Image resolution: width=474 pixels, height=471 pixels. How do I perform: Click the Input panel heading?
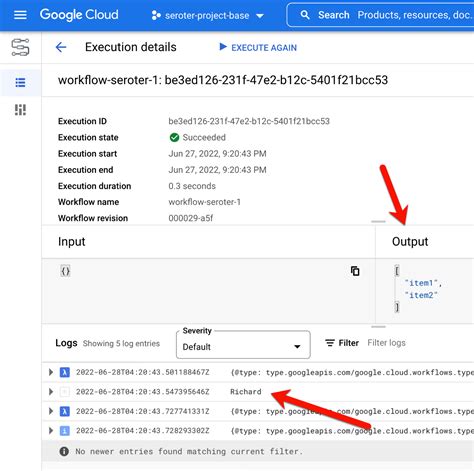[x=72, y=242]
